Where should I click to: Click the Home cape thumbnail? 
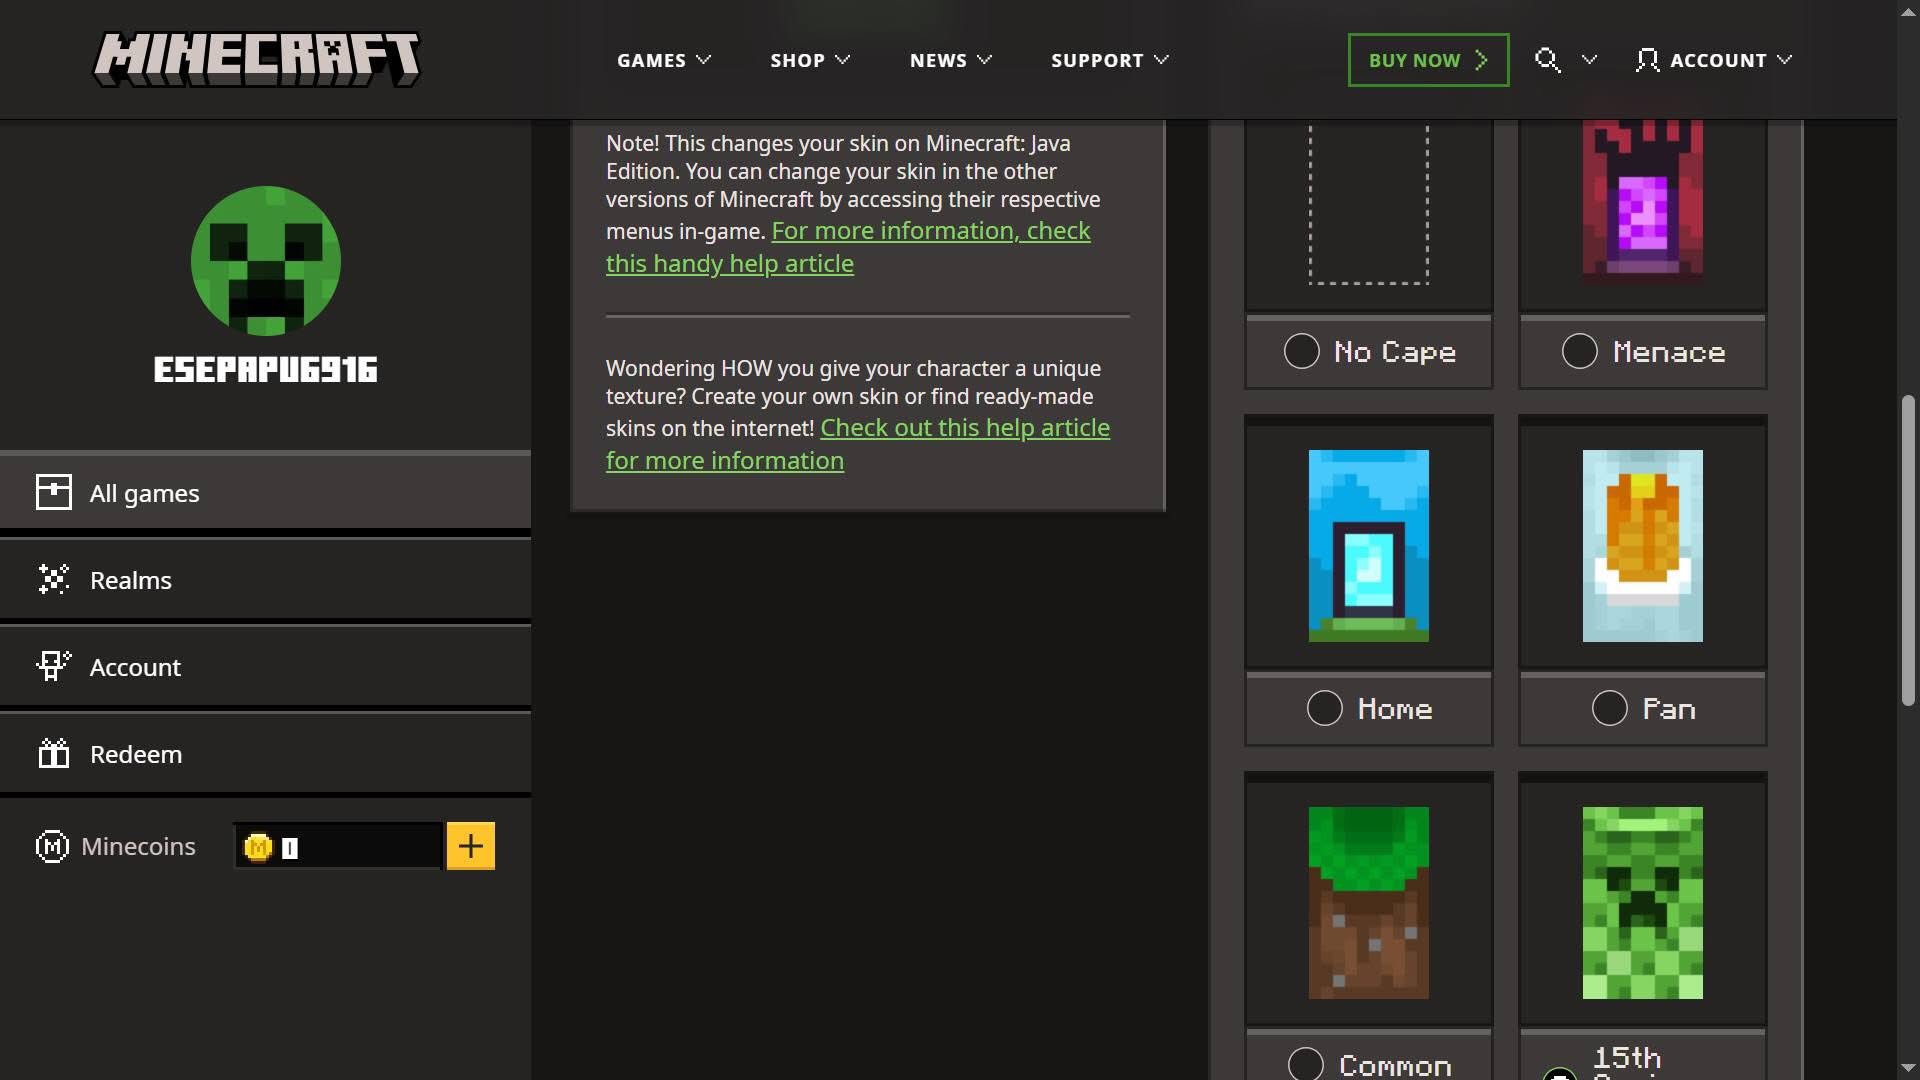click(1368, 545)
